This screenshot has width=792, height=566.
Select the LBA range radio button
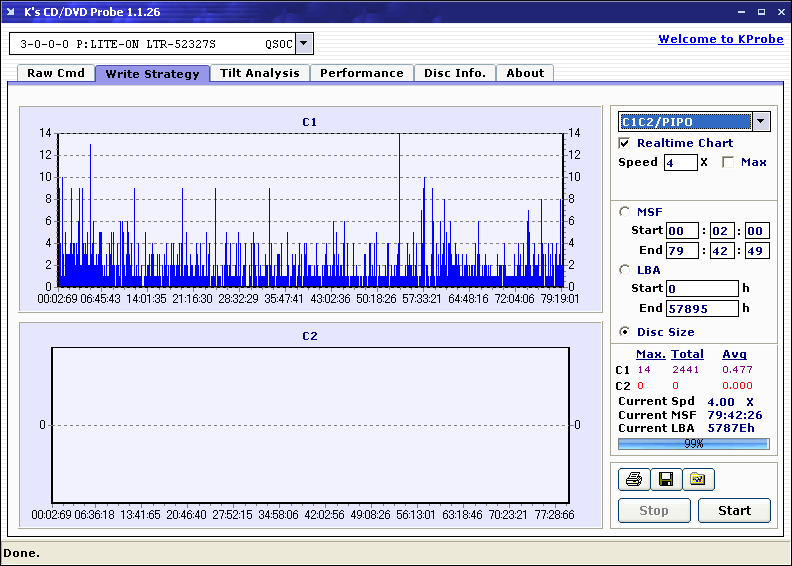(625, 269)
